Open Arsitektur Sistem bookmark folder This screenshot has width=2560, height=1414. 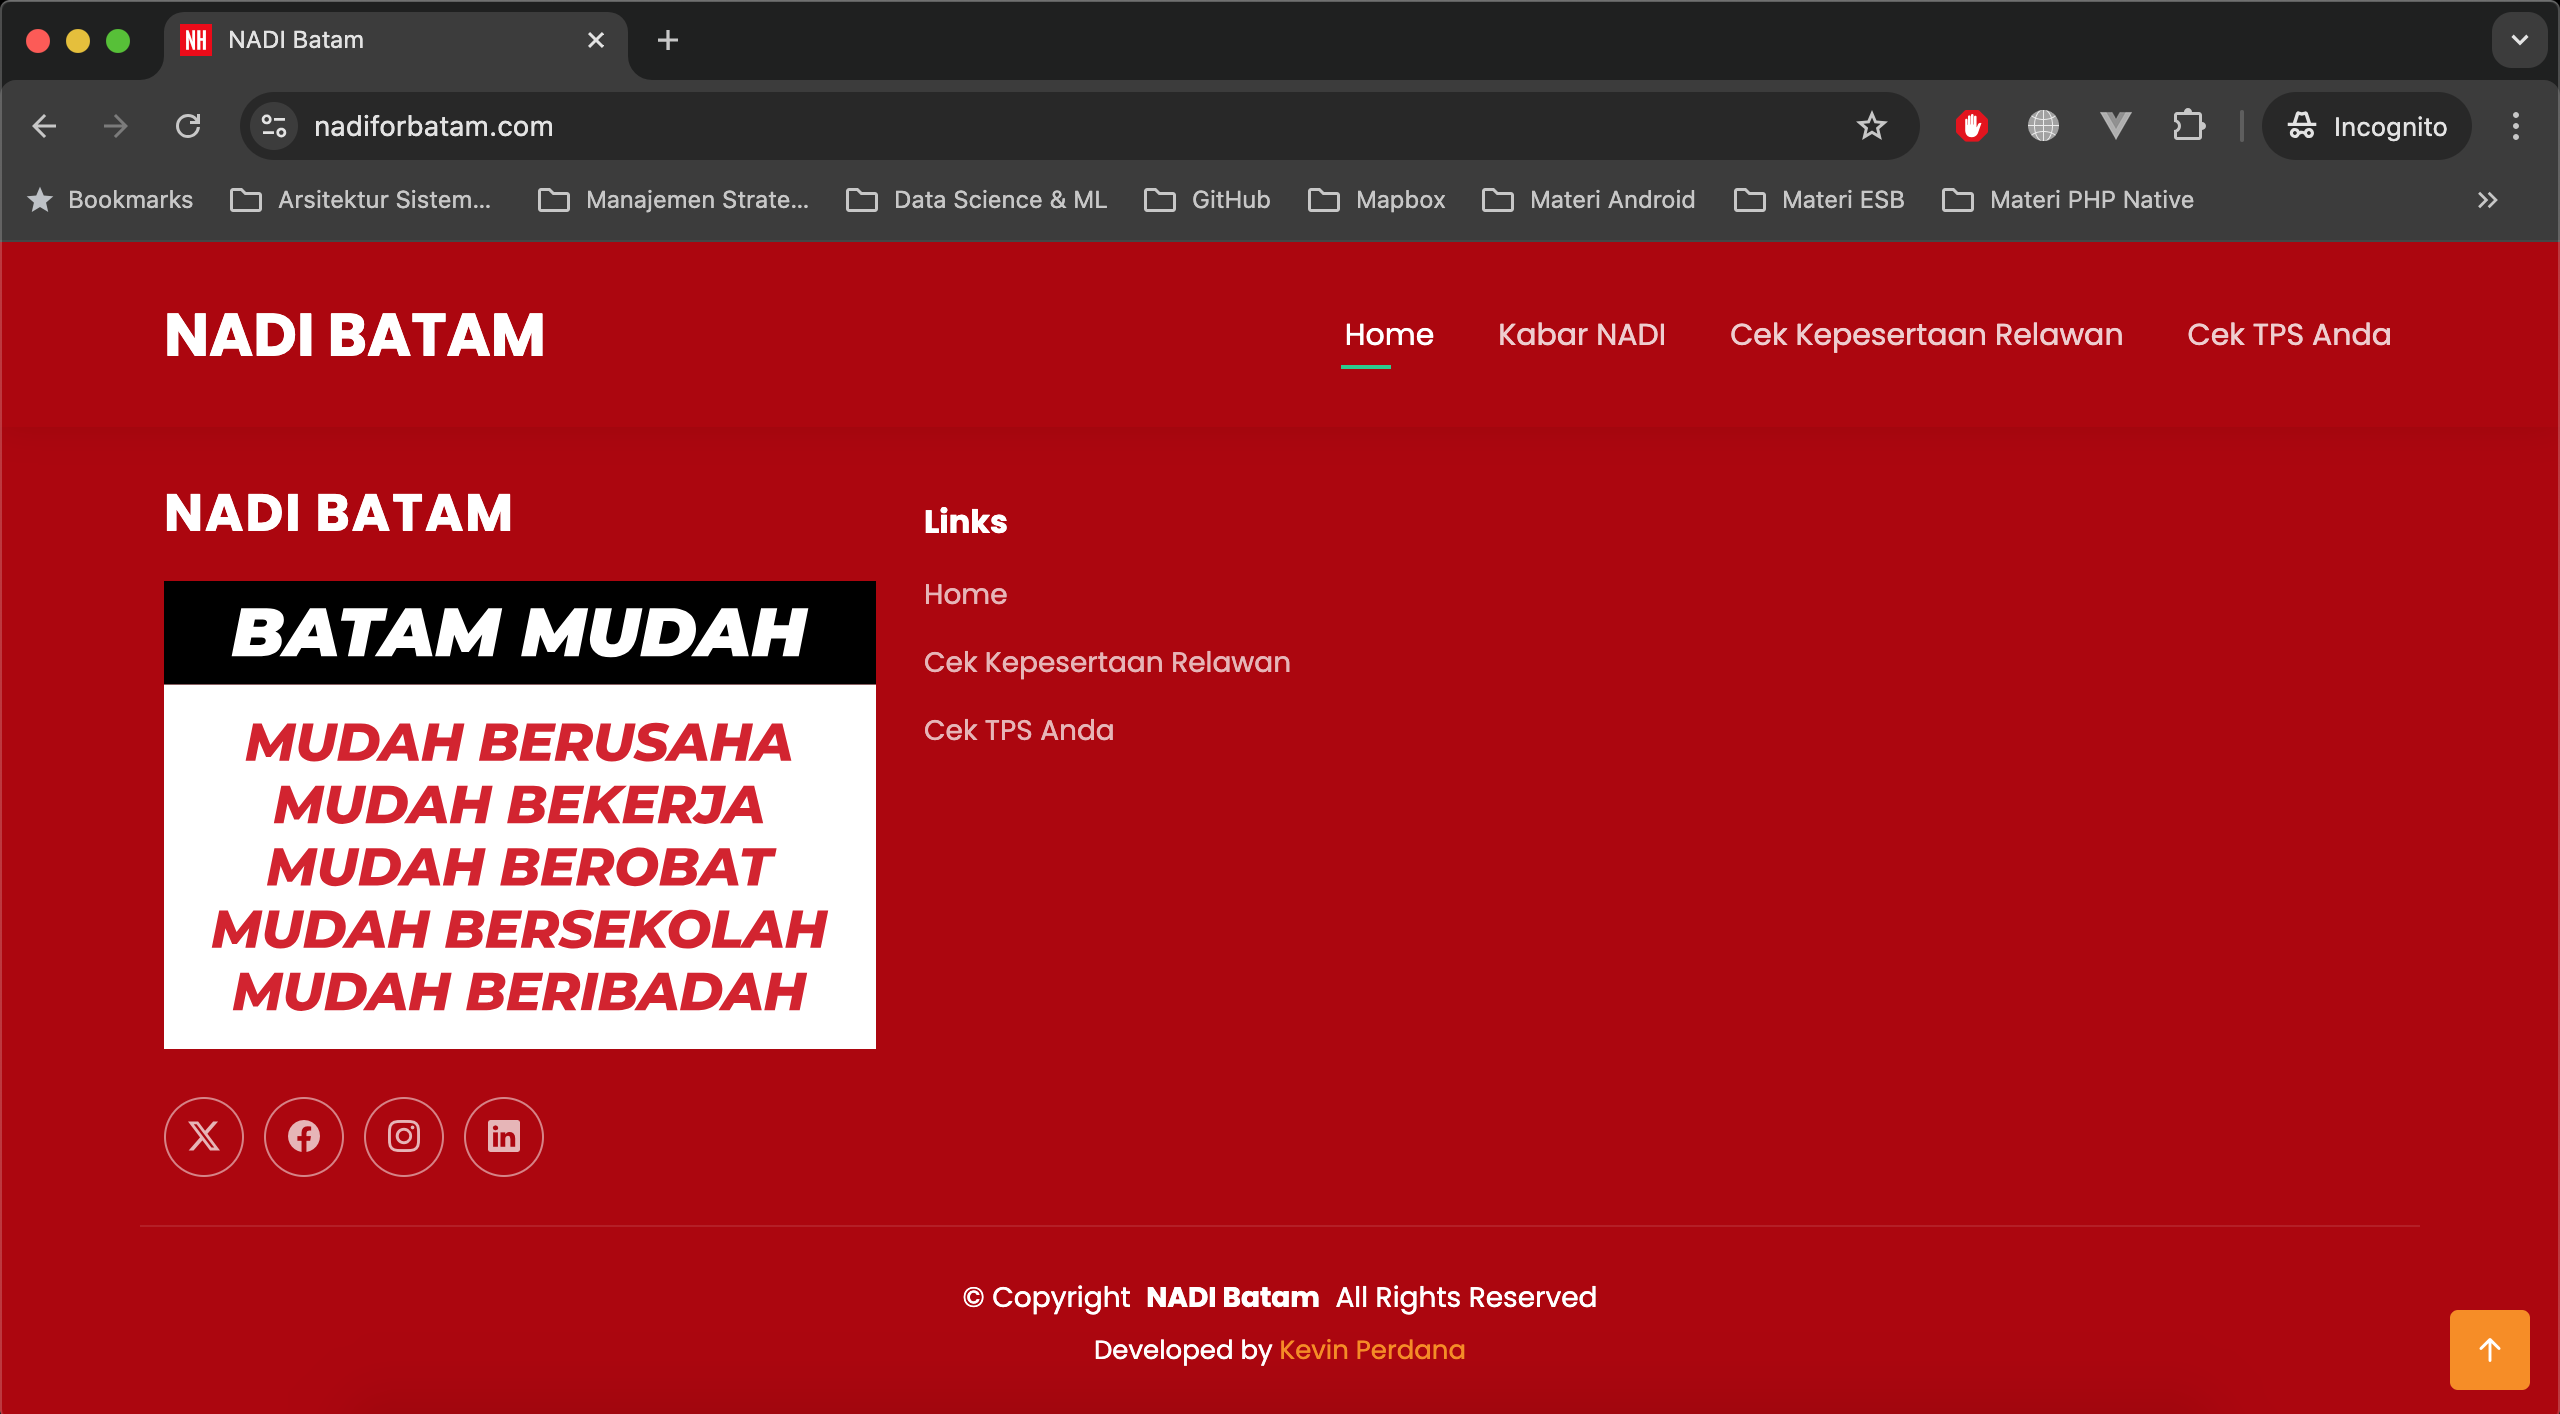click(360, 200)
